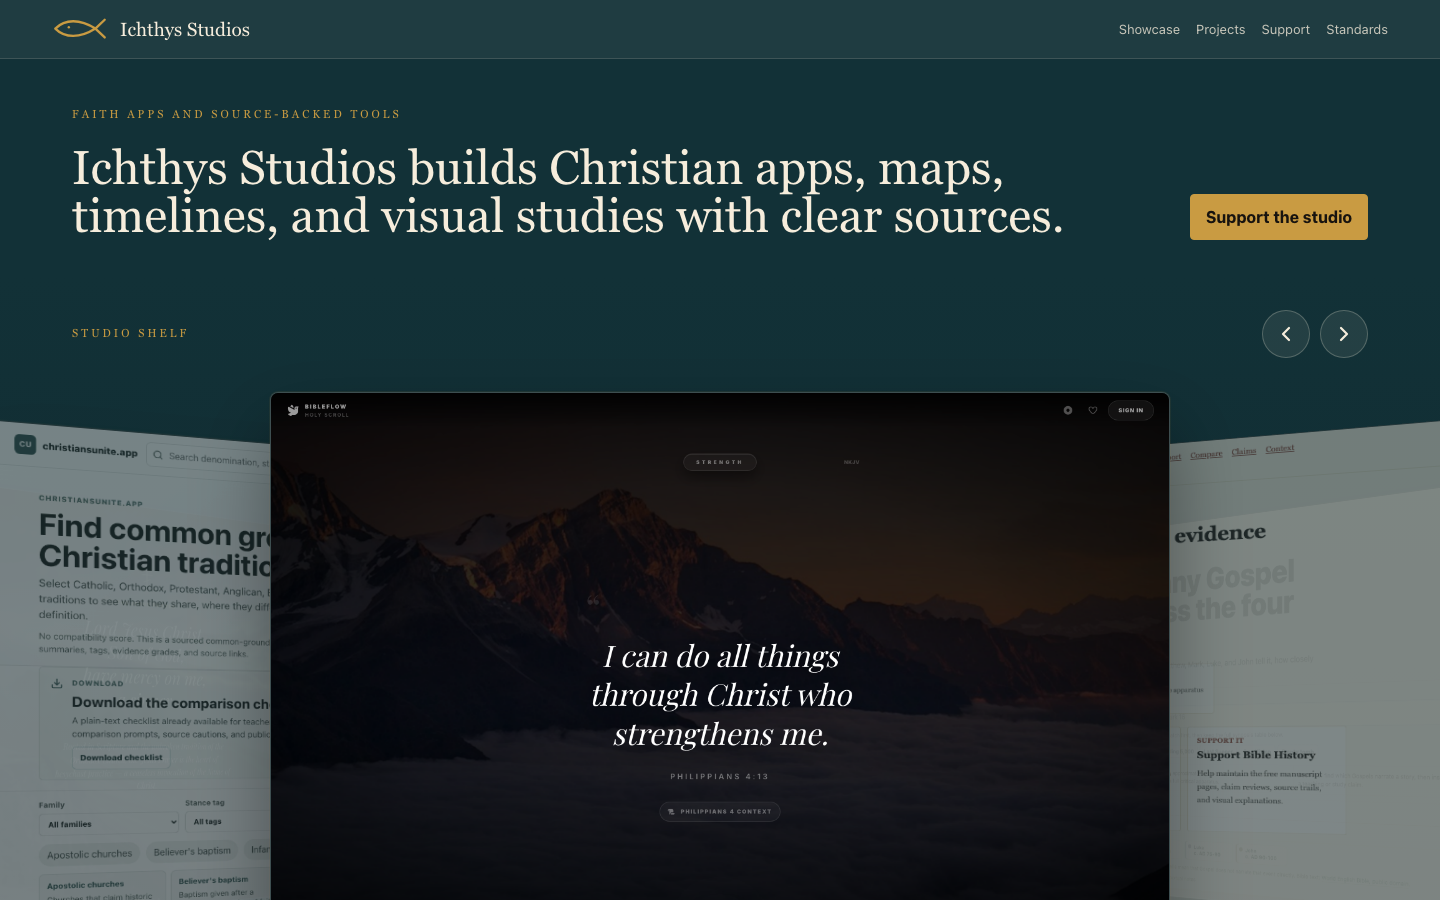Focus the Search denomination field
This screenshot has width=1440, height=900.
209,457
